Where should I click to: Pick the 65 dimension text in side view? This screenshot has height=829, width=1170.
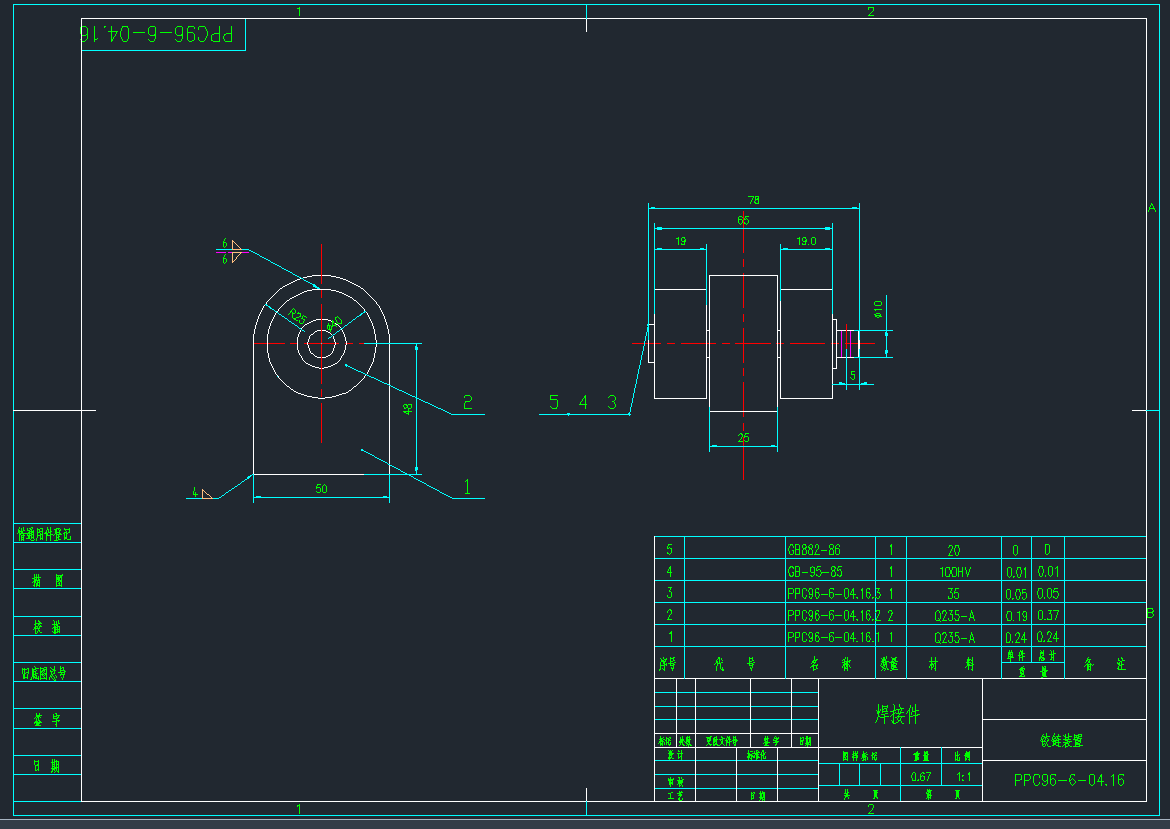743,220
